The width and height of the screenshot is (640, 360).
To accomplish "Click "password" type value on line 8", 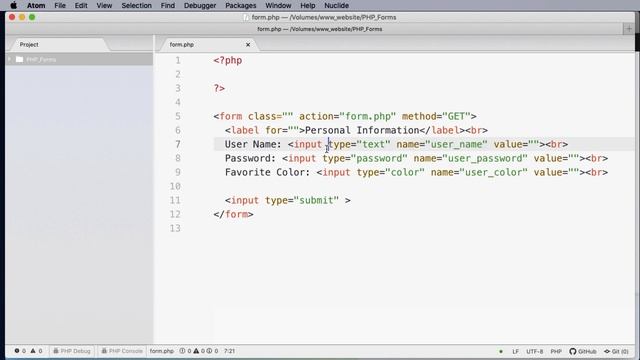I will 379,158.
